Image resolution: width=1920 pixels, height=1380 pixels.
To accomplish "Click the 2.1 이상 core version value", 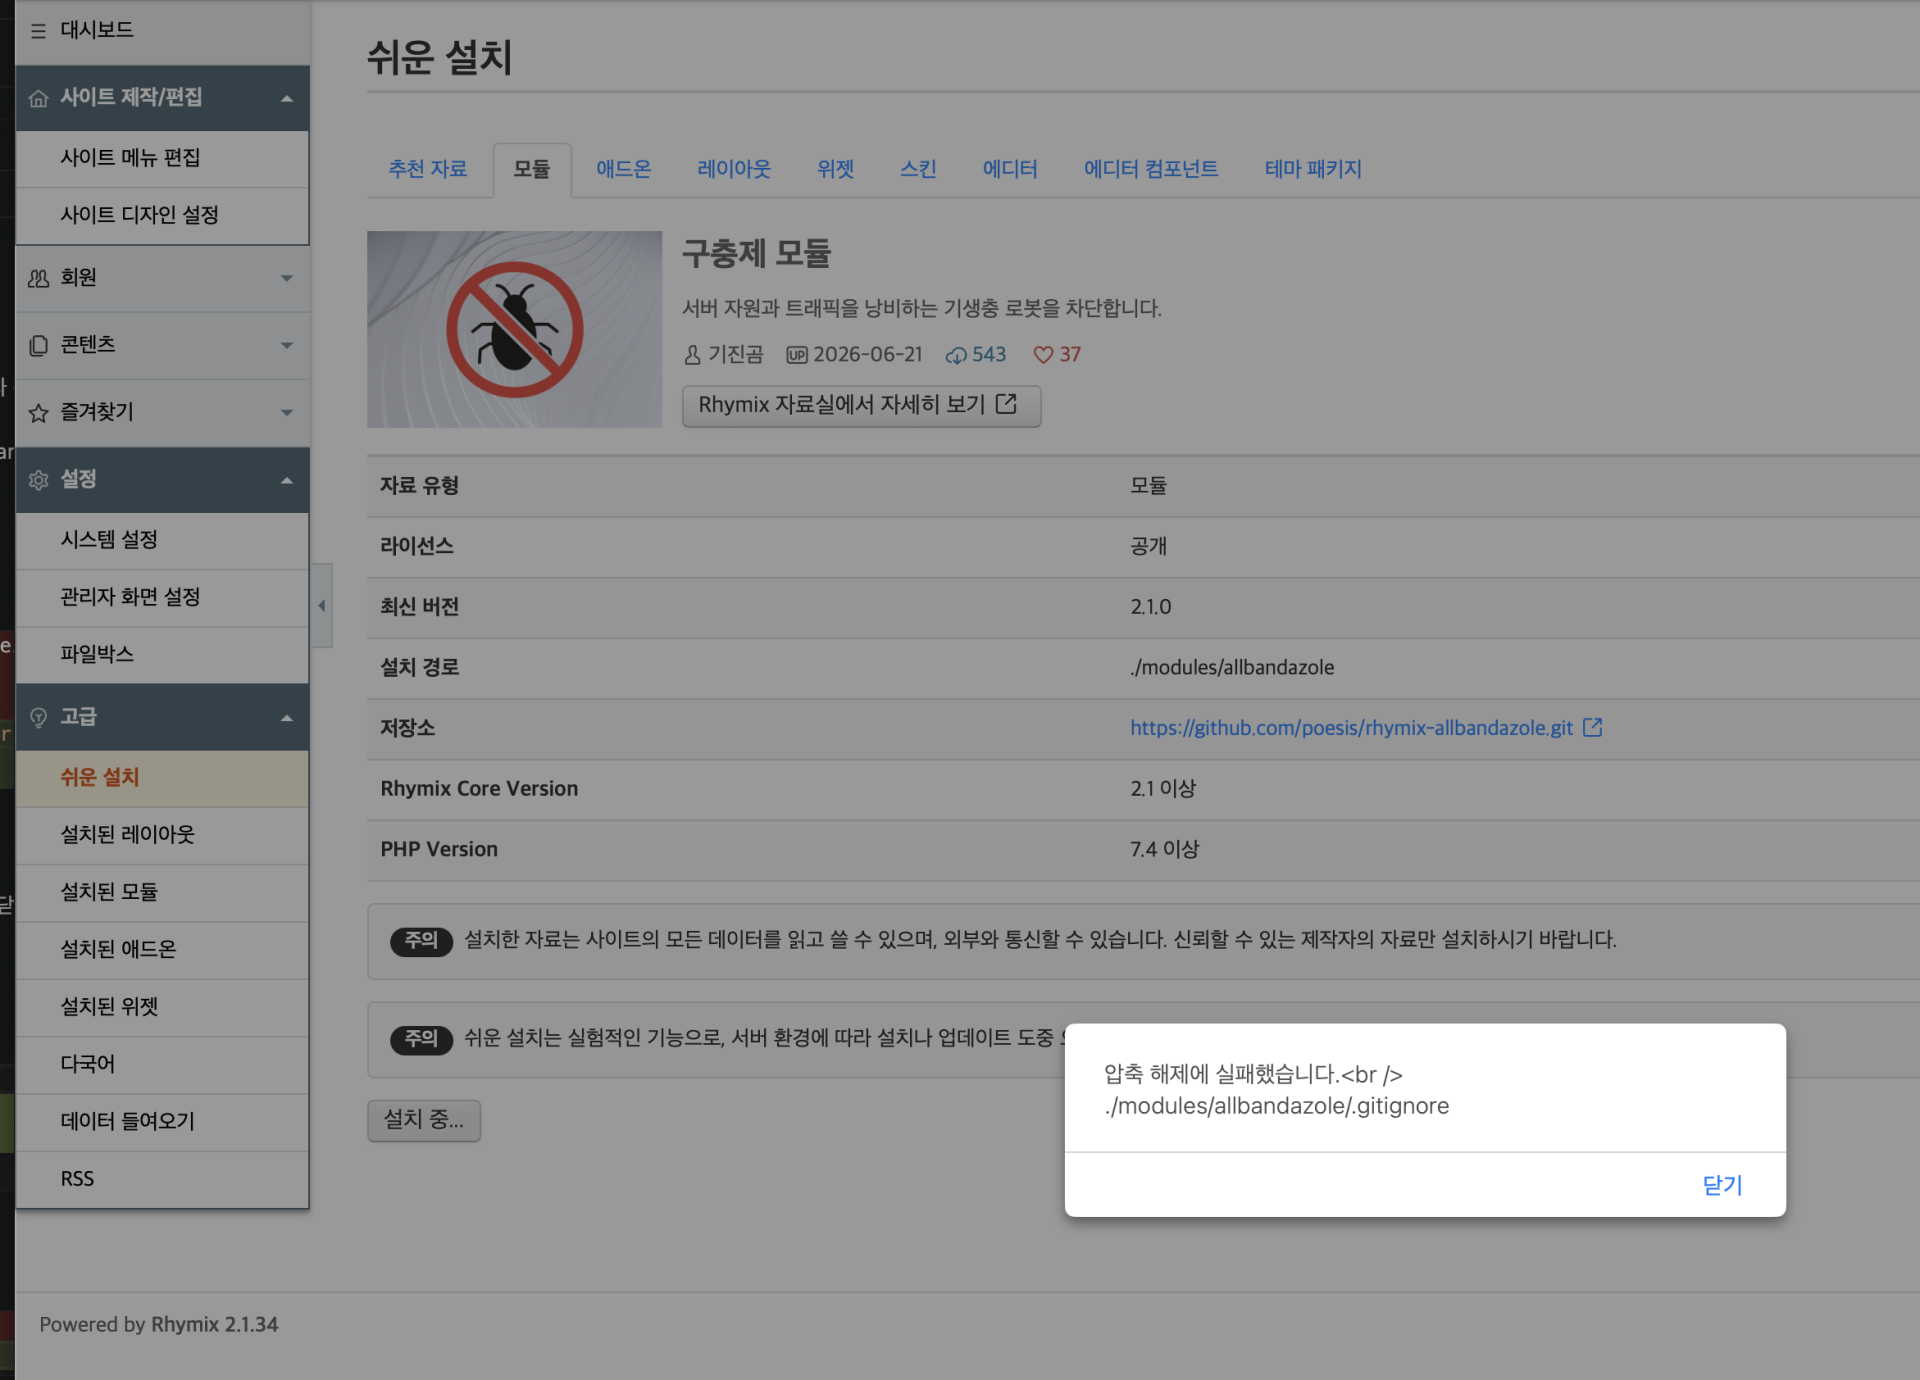I will 1163,788.
